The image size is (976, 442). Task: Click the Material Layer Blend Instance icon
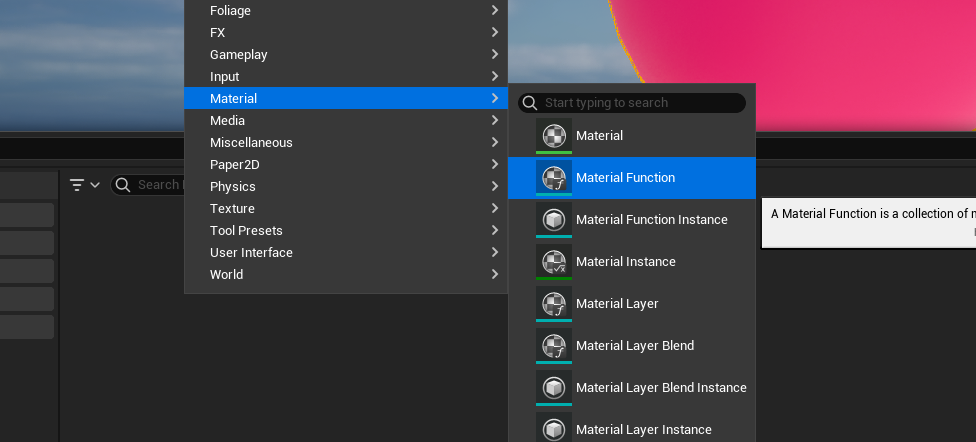click(x=553, y=388)
